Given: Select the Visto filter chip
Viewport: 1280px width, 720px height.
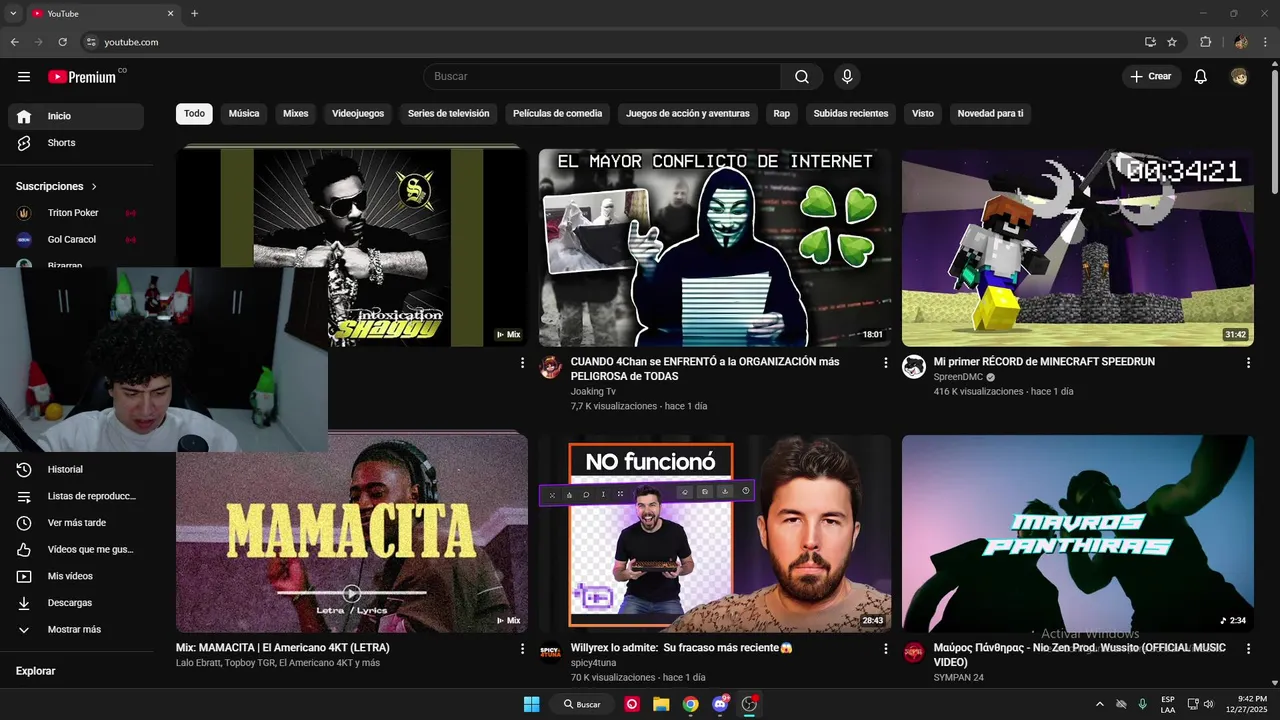Looking at the screenshot, I should coord(923,114).
